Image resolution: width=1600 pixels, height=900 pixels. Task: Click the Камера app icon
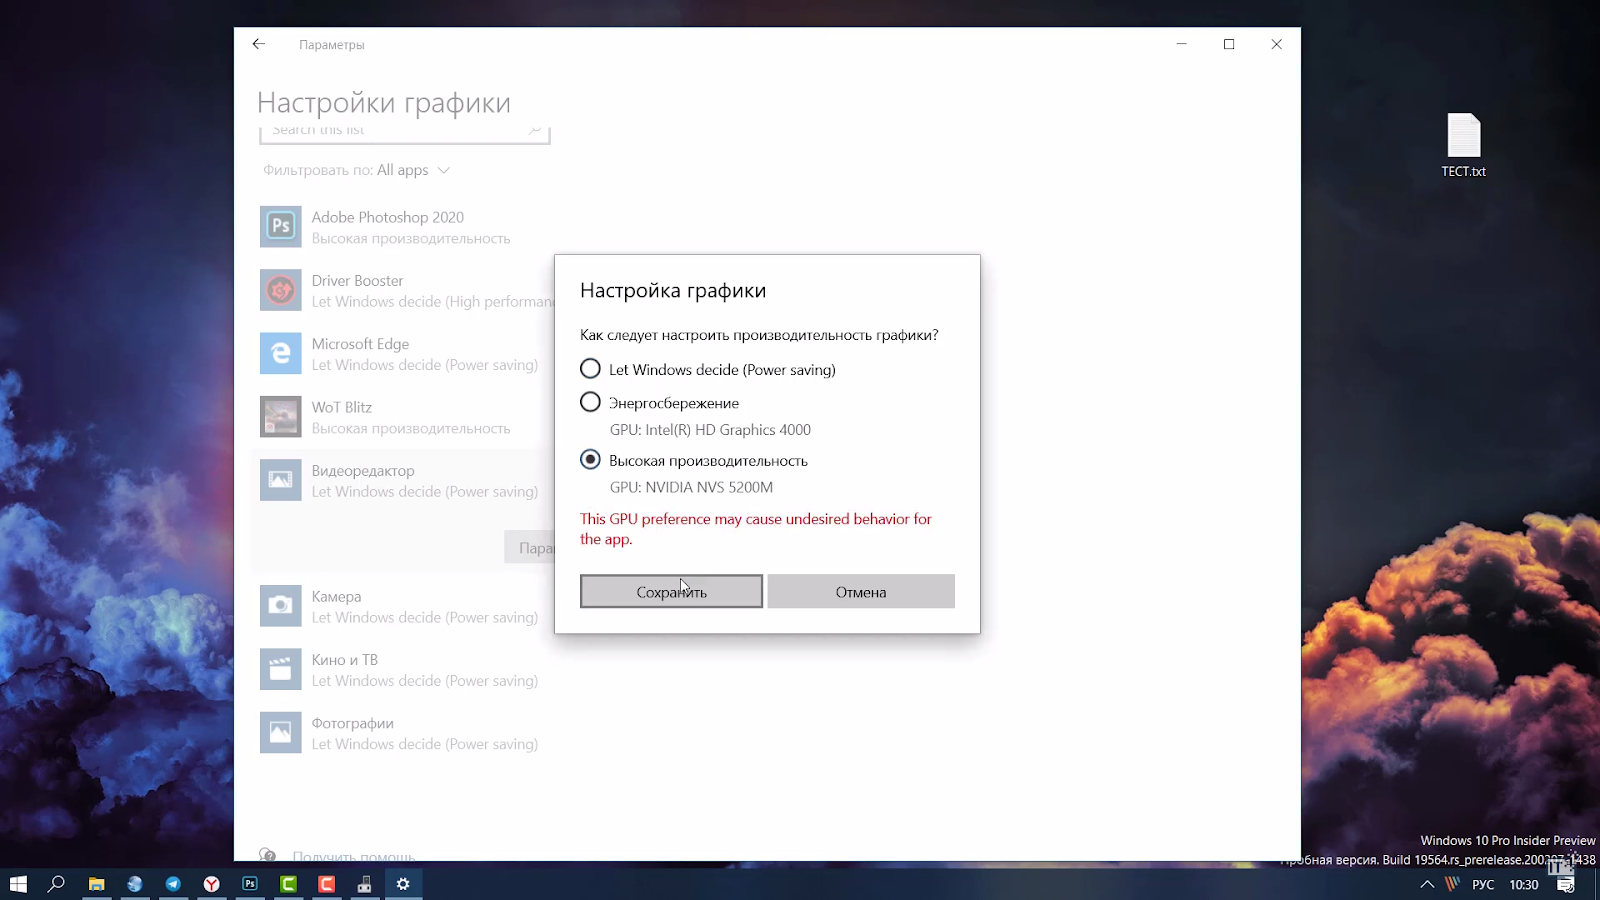281,606
